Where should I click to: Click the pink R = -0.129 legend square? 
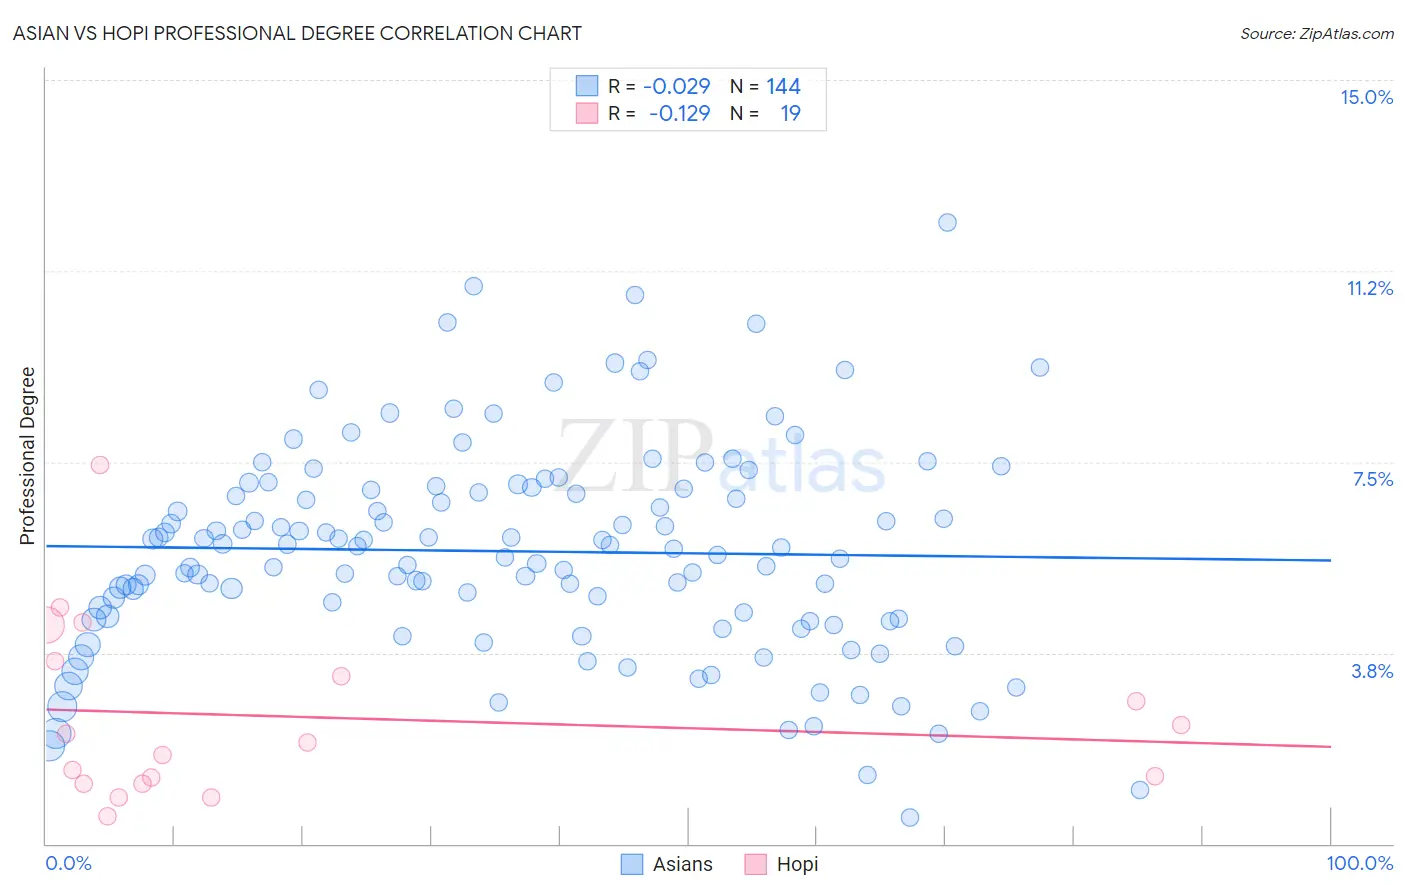587,113
